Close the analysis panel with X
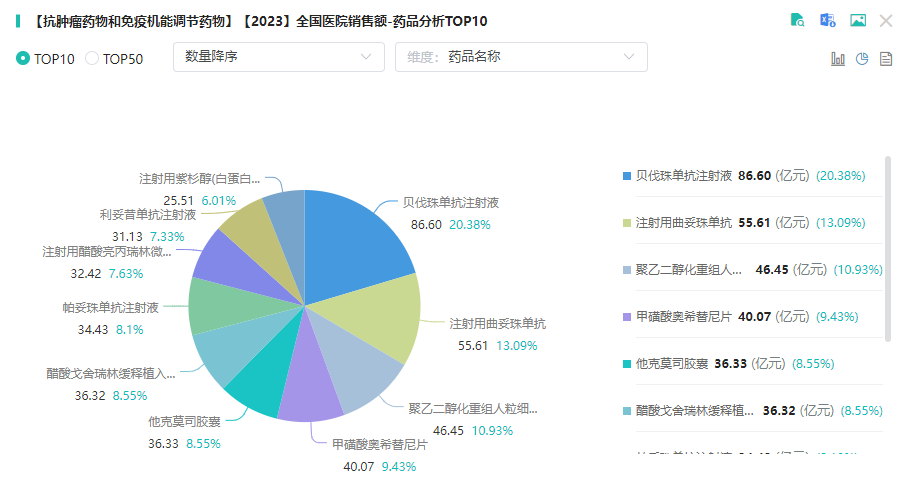Image resolution: width=907 pixels, height=479 pixels. [886, 21]
